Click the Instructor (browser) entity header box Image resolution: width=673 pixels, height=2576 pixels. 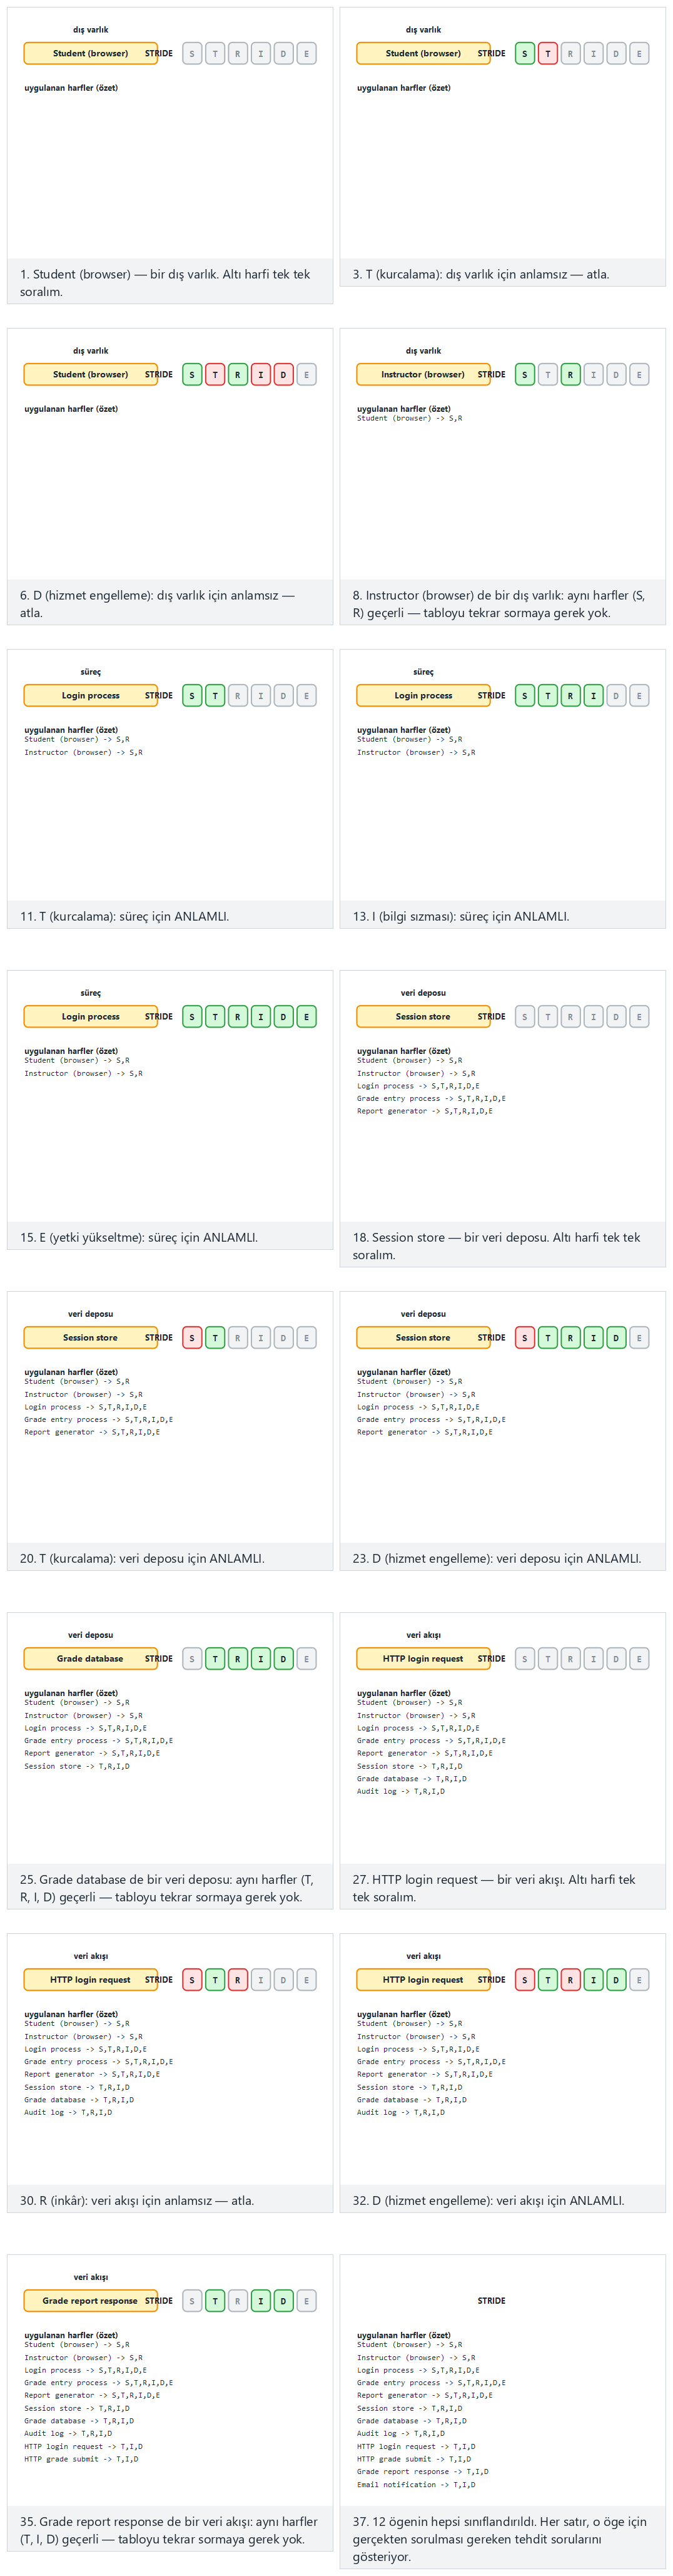[x=423, y=374]
